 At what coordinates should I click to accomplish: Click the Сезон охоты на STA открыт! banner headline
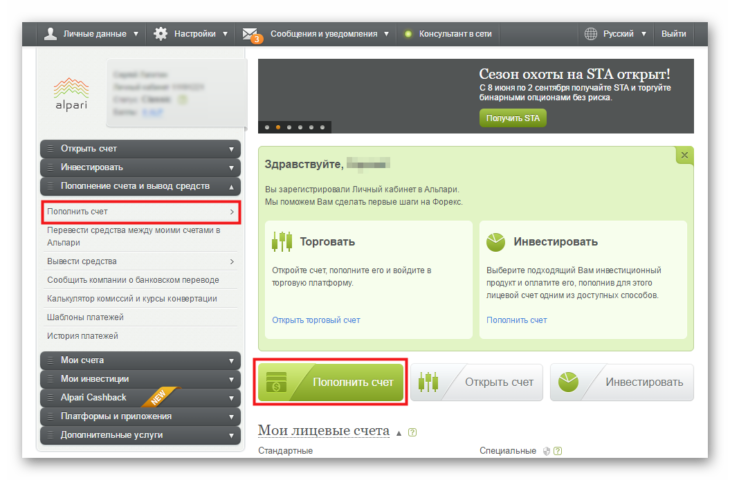(575, 74)
